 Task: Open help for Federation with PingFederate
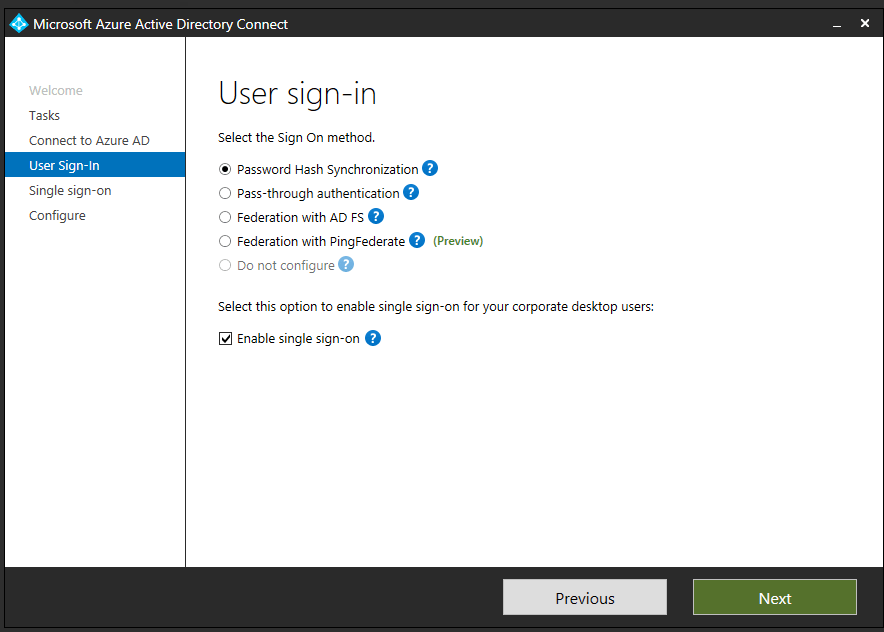(417, 241)
